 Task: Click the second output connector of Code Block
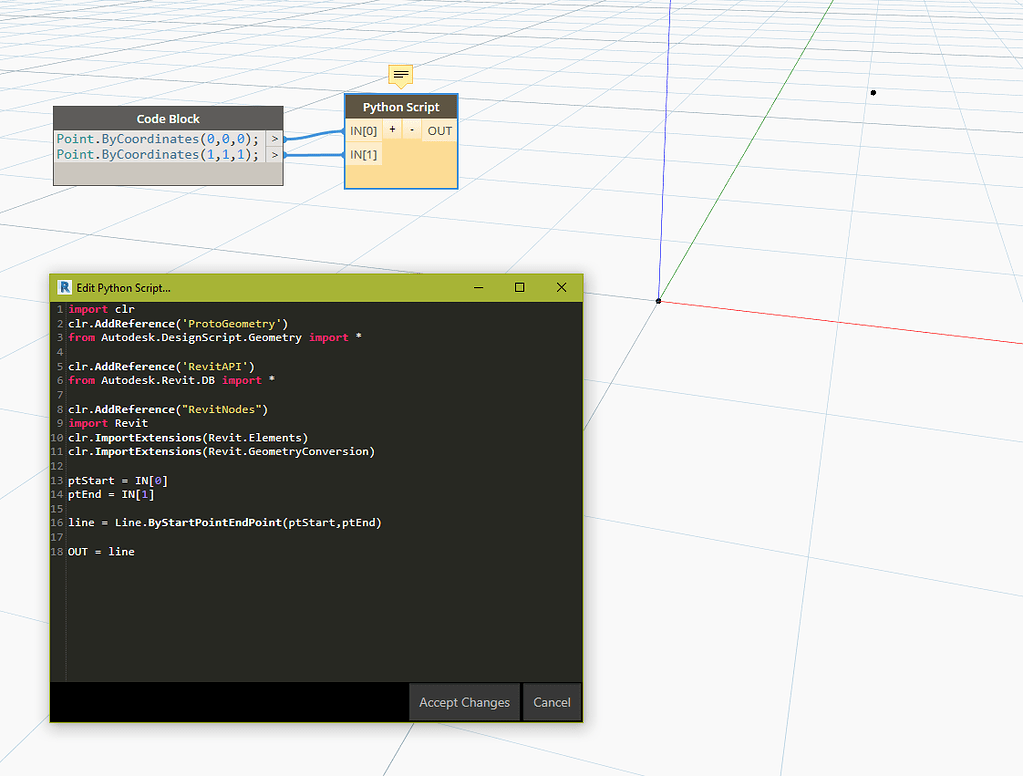274,154
